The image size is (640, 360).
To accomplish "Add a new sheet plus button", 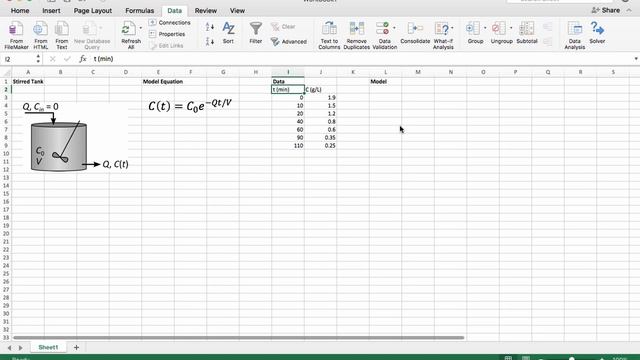I will coord(76,347).
